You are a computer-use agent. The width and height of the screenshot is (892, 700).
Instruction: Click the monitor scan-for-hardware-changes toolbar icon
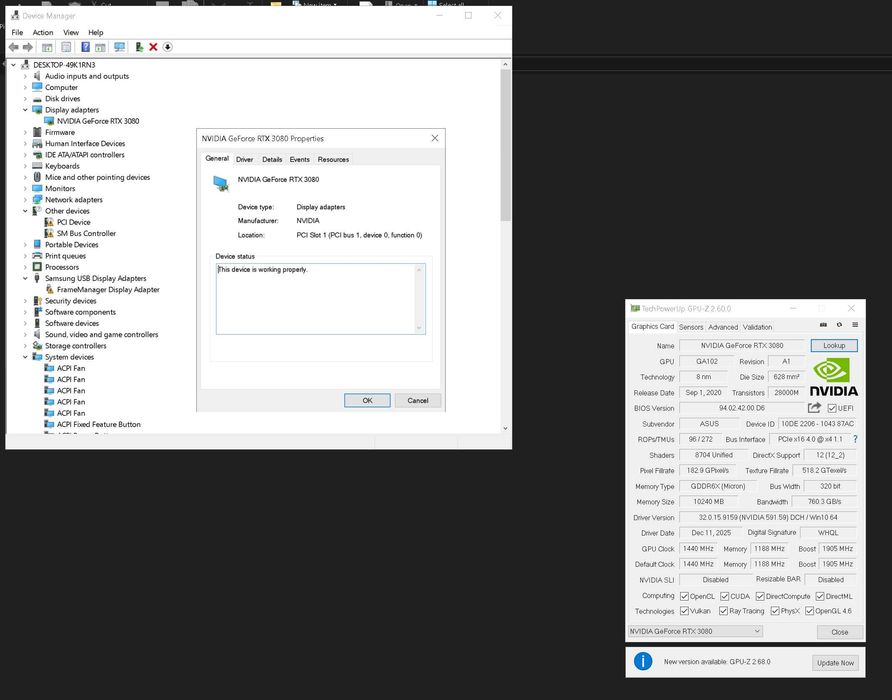[x=119, y=47]
